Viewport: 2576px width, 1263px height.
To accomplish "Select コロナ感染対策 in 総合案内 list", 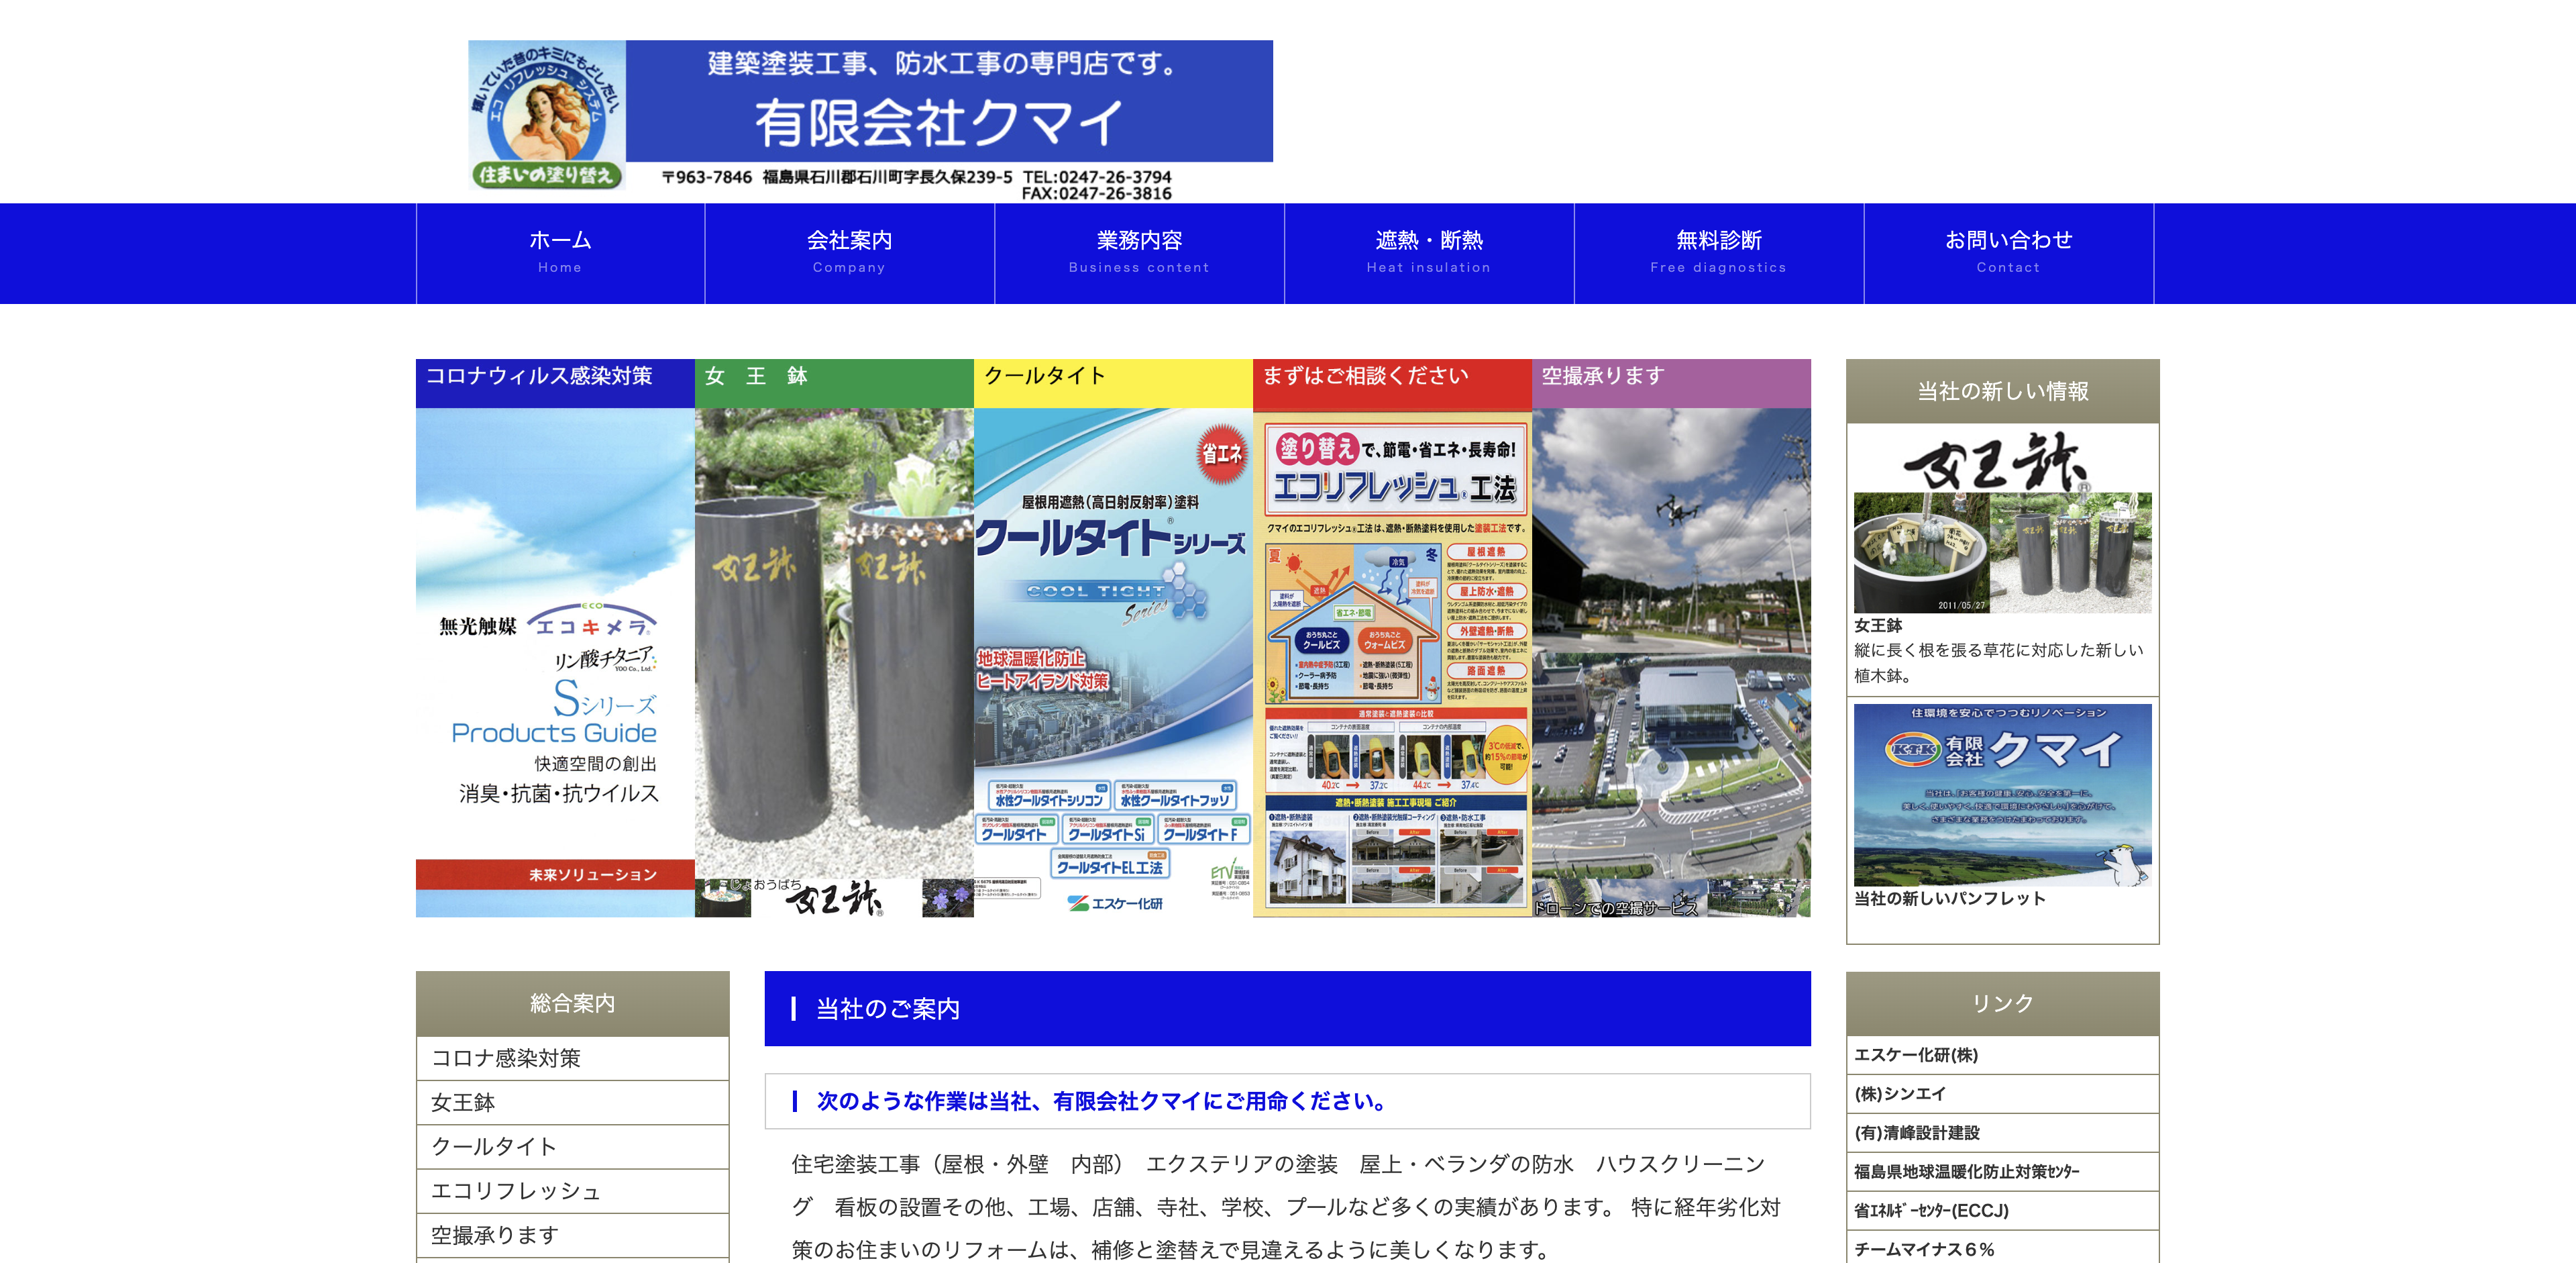I will pos(572,1058).
